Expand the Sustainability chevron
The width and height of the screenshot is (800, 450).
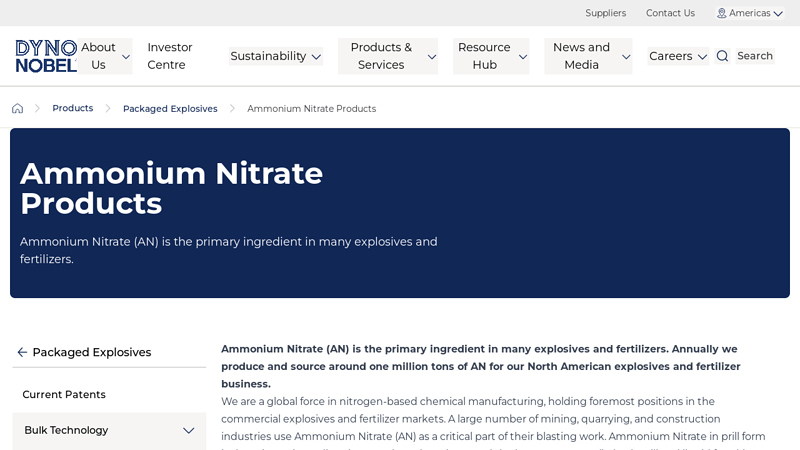[x=316, y=57]
